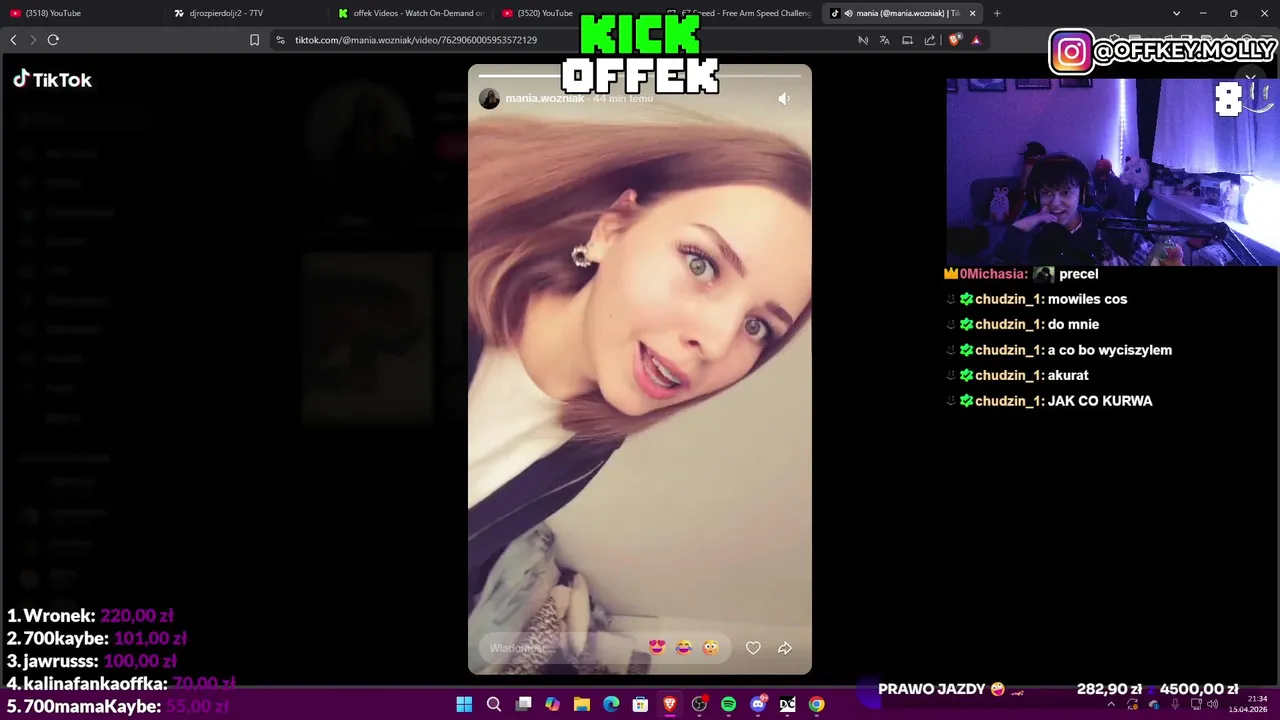Screen dimensions: 1280x720
Task: Open the mania.wozniak username link
Action: [544, 98]
